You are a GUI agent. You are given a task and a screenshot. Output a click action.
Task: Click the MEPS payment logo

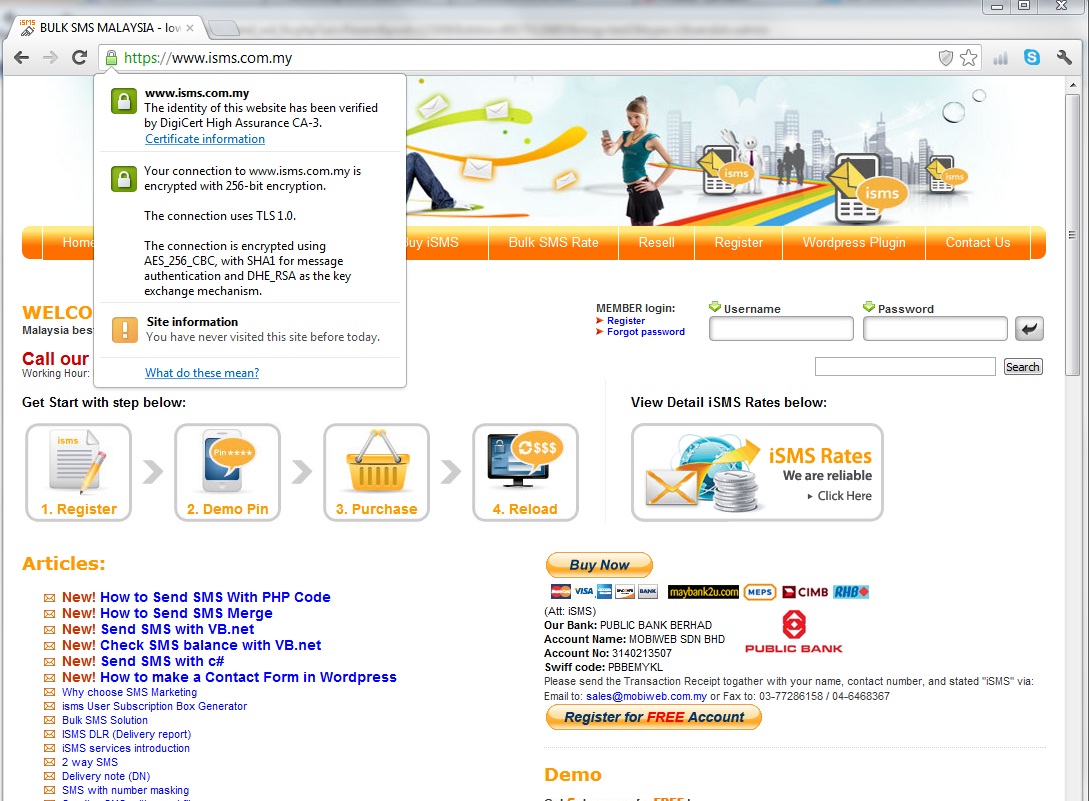tap(760, 592)
